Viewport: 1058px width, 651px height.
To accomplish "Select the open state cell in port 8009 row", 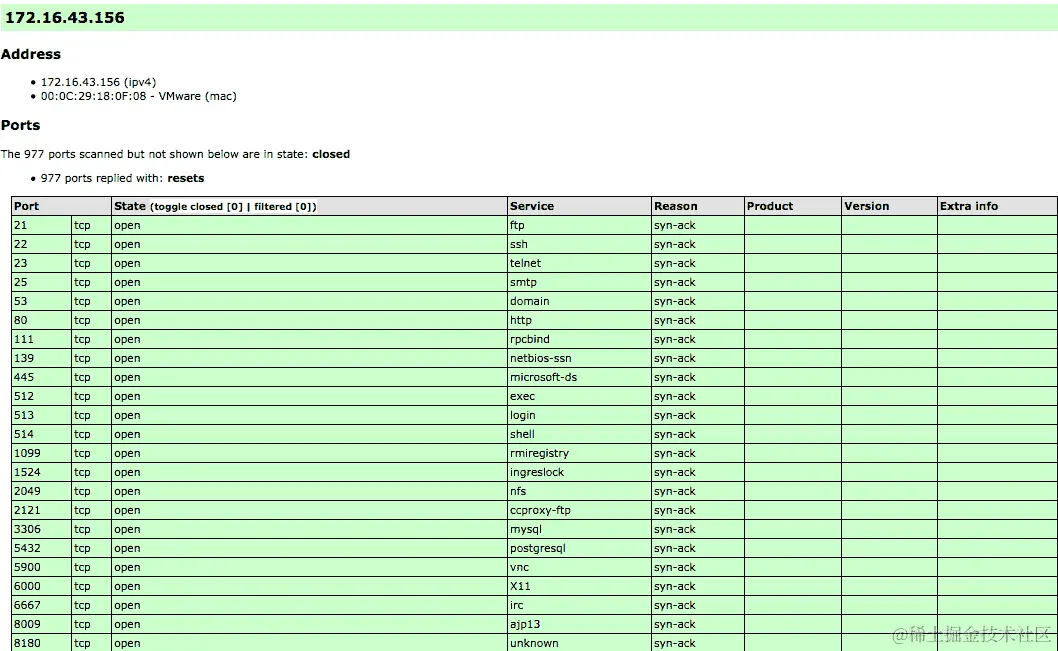I will click(309, 624).
